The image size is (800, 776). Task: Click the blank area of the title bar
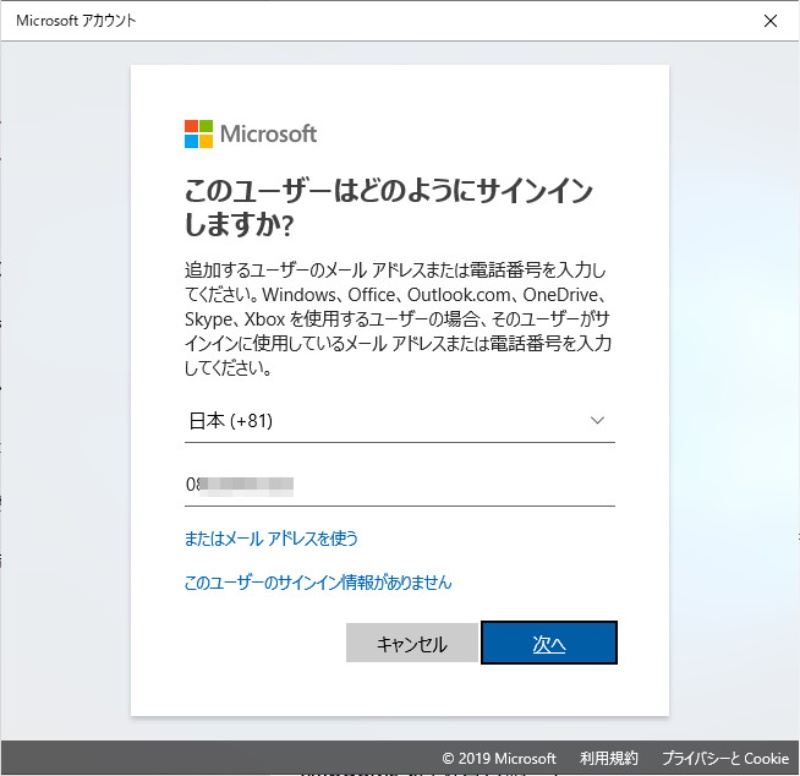[450, 20]
